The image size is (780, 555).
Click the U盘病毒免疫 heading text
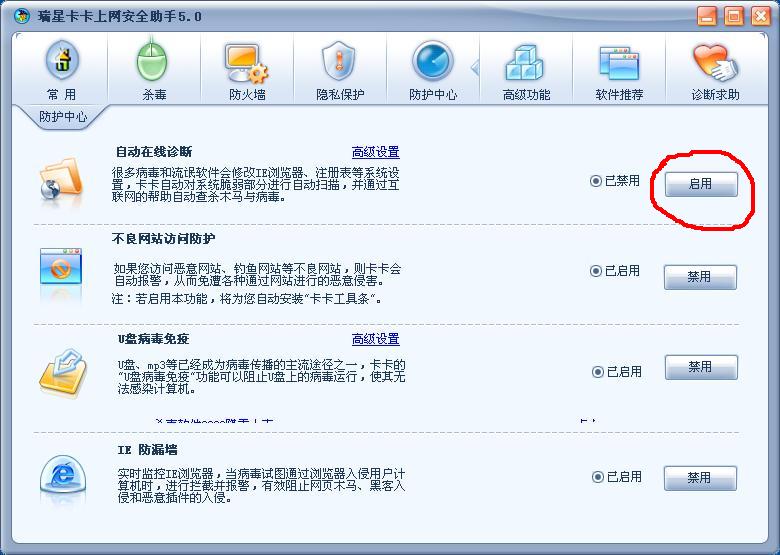(x=154, y=339)
